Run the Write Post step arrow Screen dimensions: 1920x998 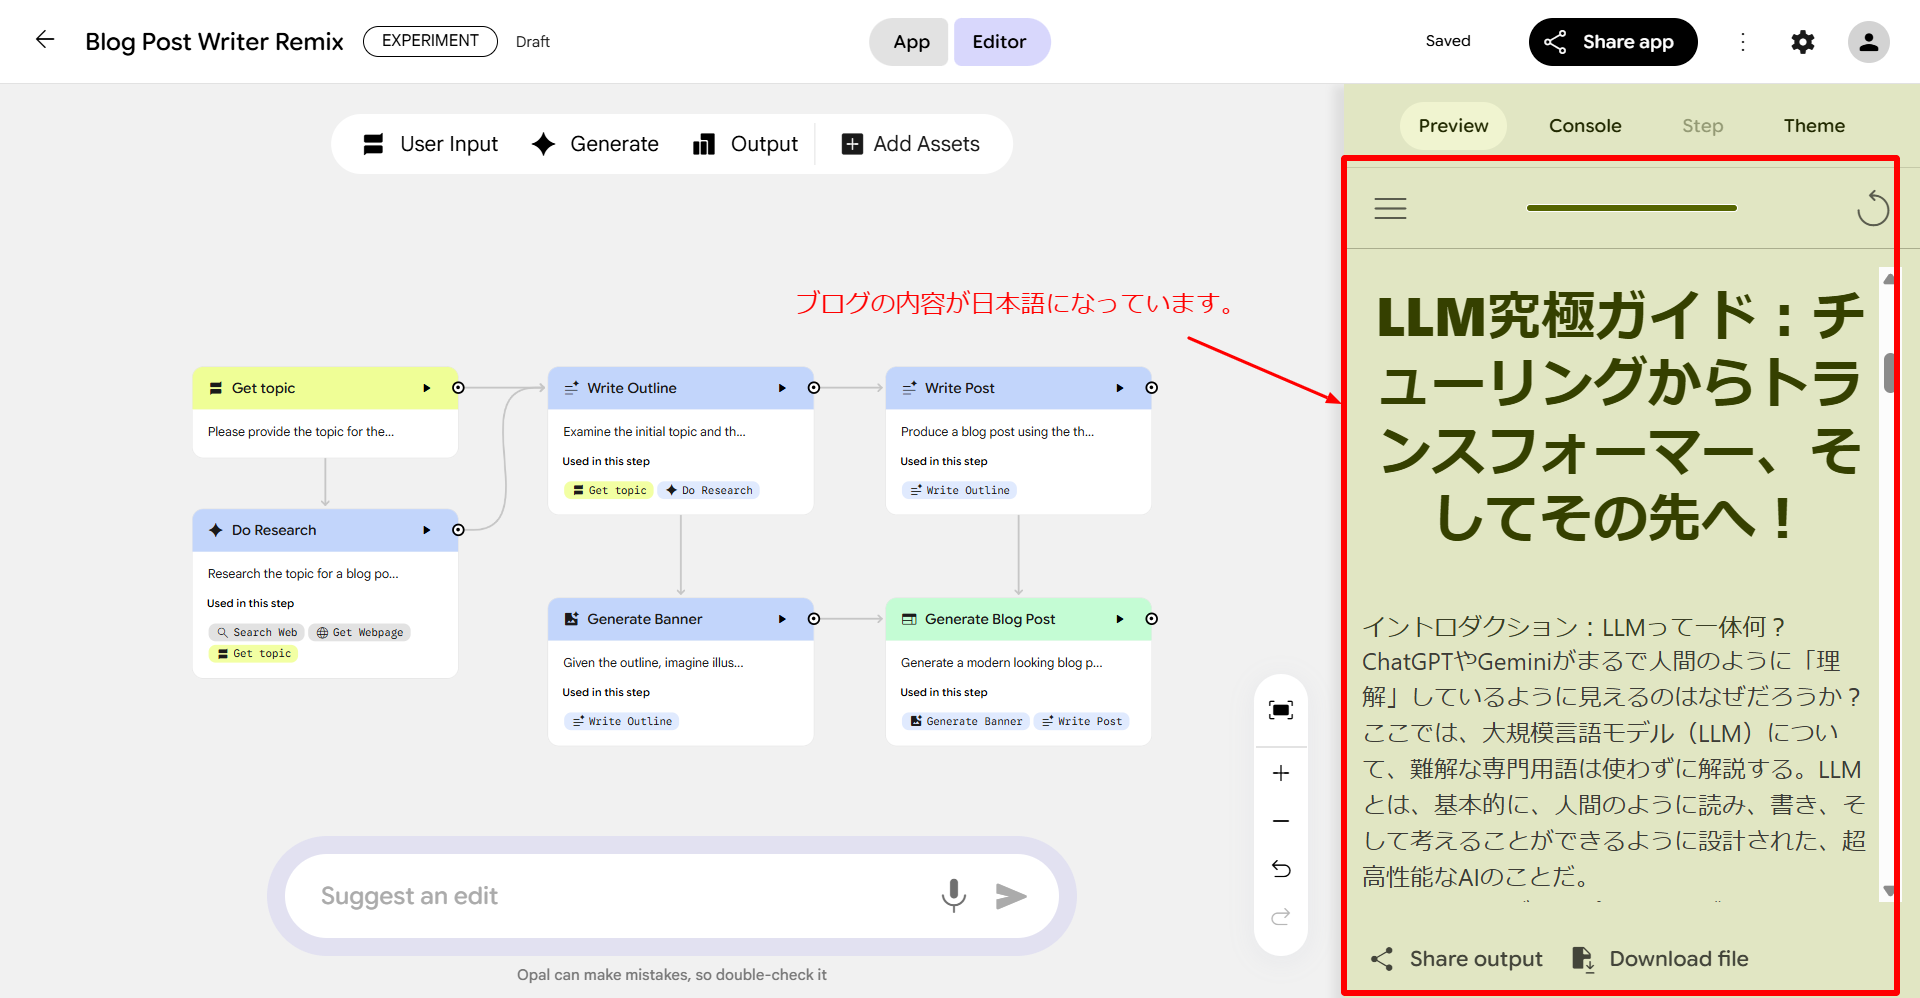pos(1119,388)
